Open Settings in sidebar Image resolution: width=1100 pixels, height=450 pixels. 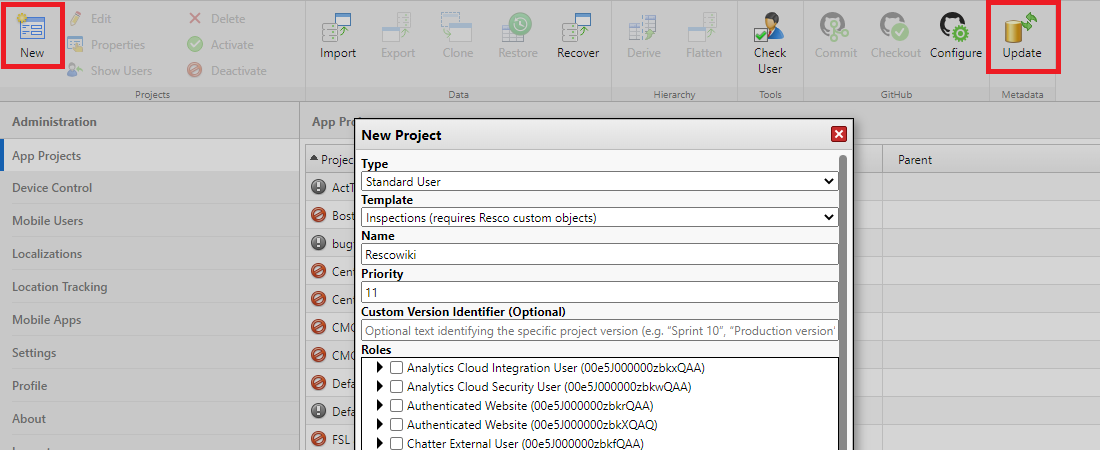(150, 352)
